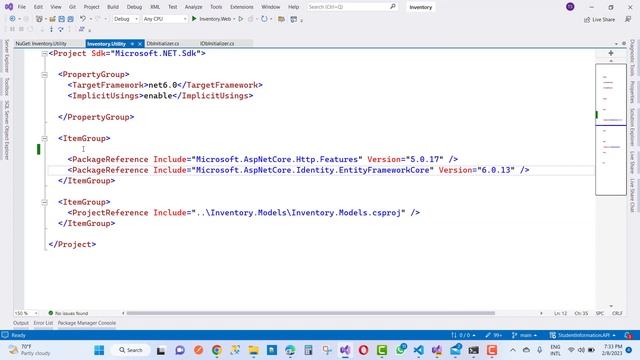Collapse the second ItemGroup with ProjectReference
640x360 pixels.
coord(44,202)
